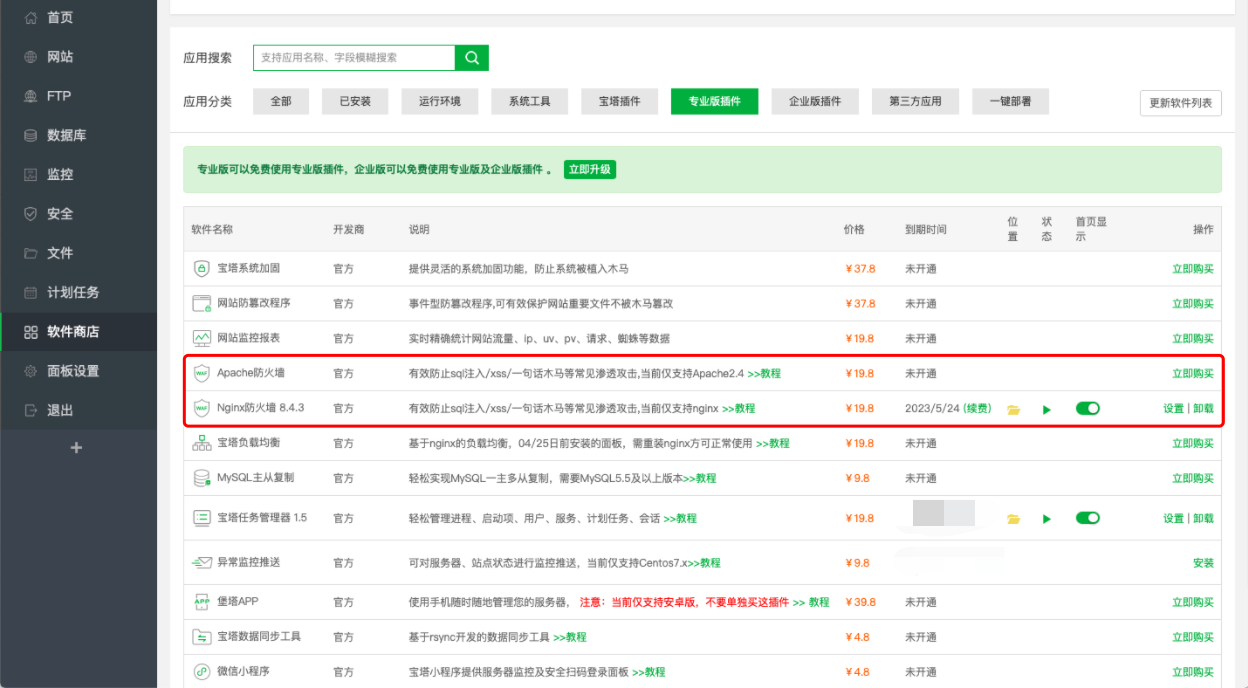Click price ¥39.8 in 堡塔APP row
Viewport: 1248px width, 688px height.
[x=860, y=603]
